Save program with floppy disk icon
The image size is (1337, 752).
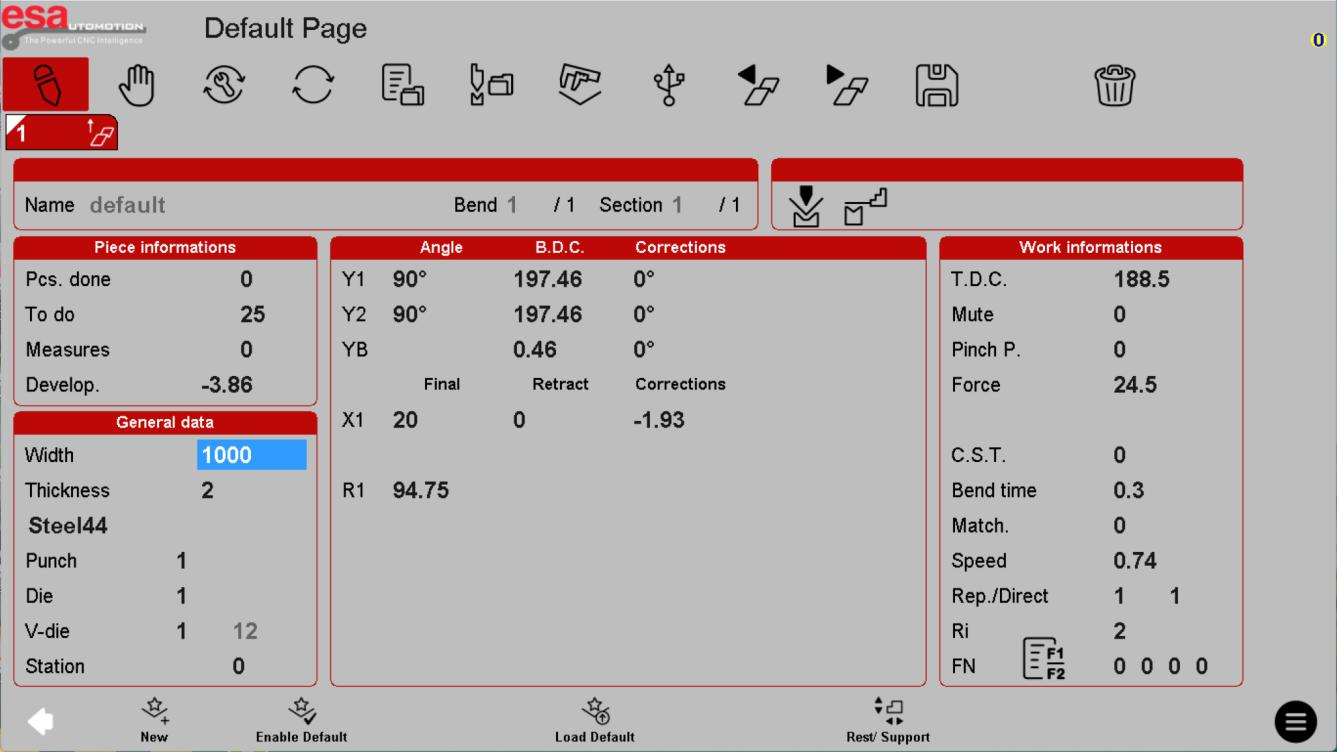coord(937,85)
